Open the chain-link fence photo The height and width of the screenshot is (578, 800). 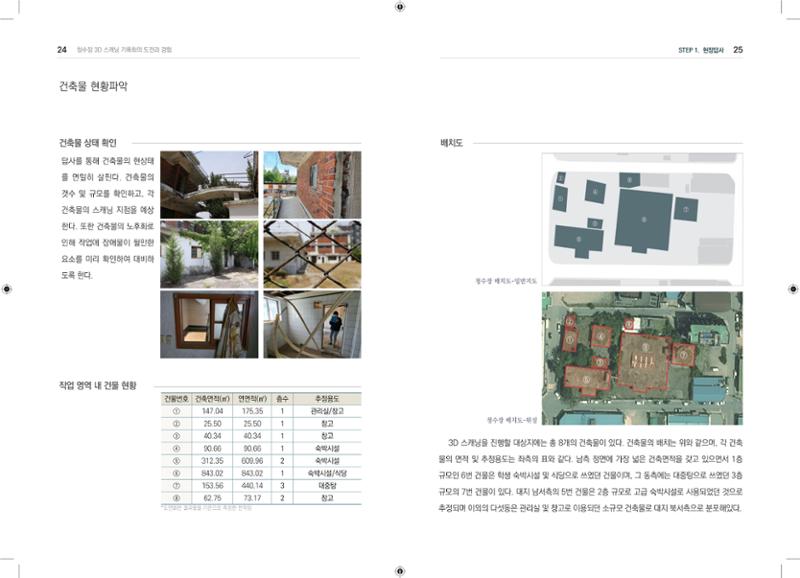click(312, 254)
